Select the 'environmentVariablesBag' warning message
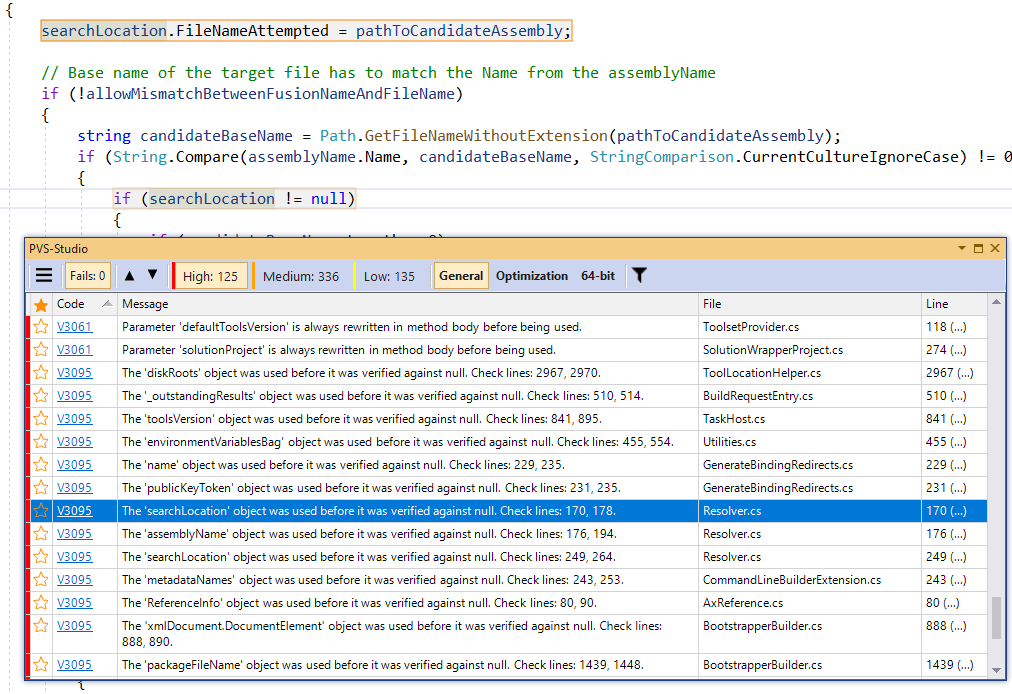The image size is (1012, 694). pos(398,442)
